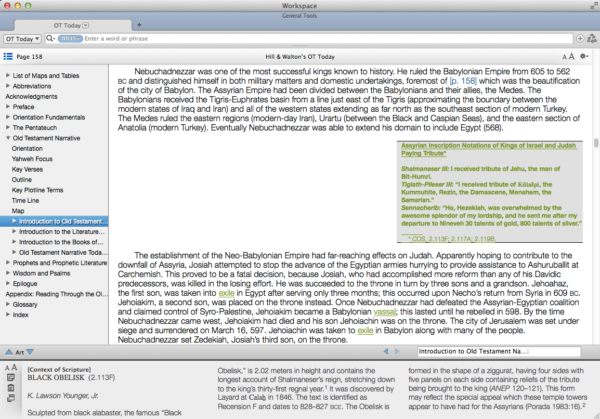
Task: Collapse Old Testament Narrative section
Action: [x=8, y=138]
